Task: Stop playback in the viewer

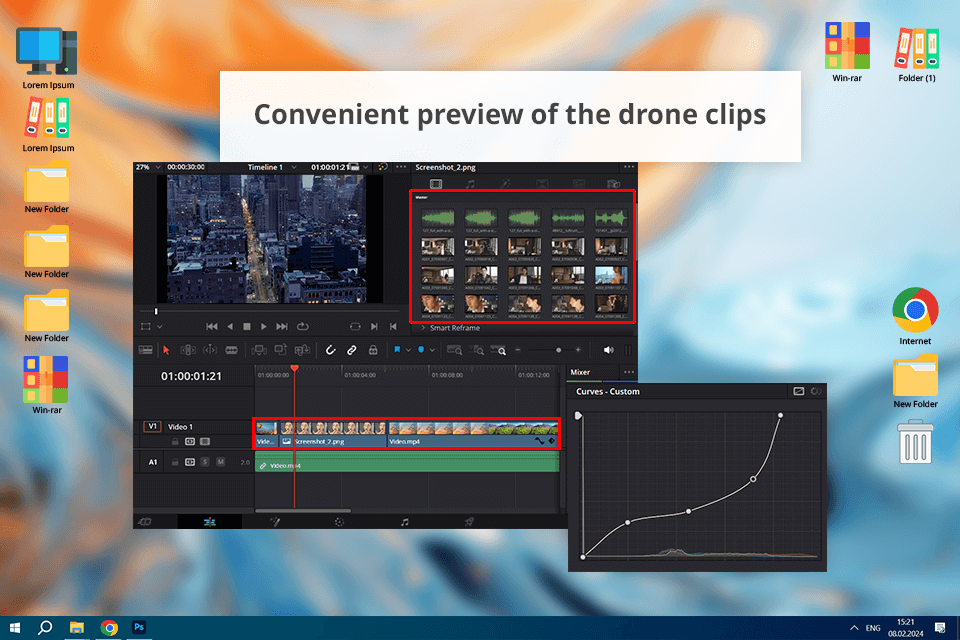Action: click(x=247, y=327)
